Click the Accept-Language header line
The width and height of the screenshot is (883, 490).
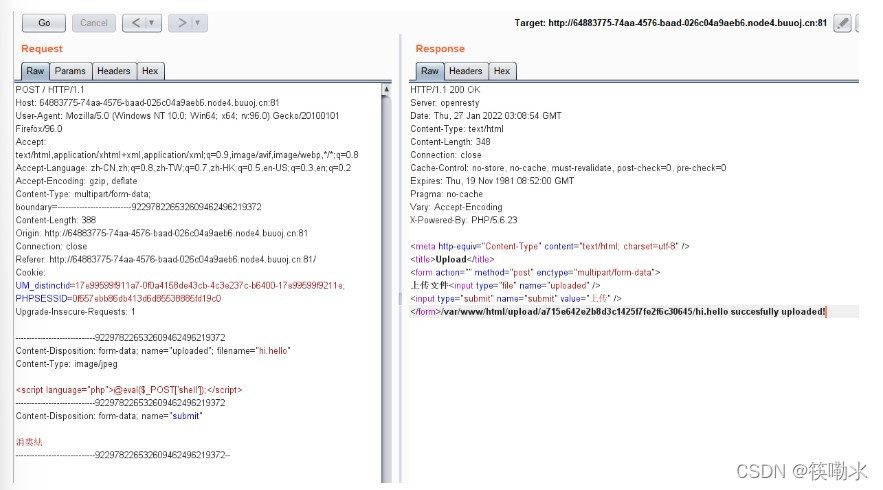point(183,168)
